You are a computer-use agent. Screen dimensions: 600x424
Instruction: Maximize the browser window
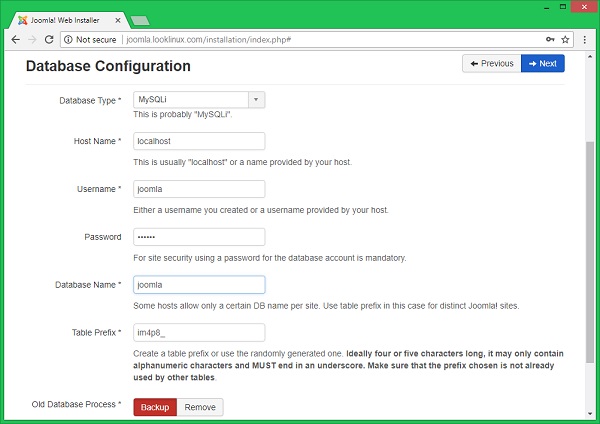pyautogui.click(x=563, y=7)
